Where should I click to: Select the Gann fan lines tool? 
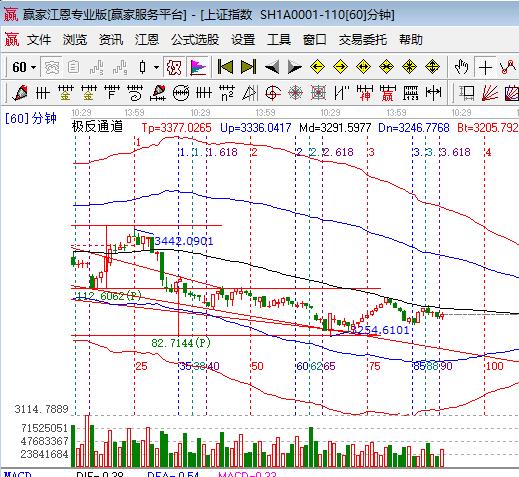(x=490, y=93)
